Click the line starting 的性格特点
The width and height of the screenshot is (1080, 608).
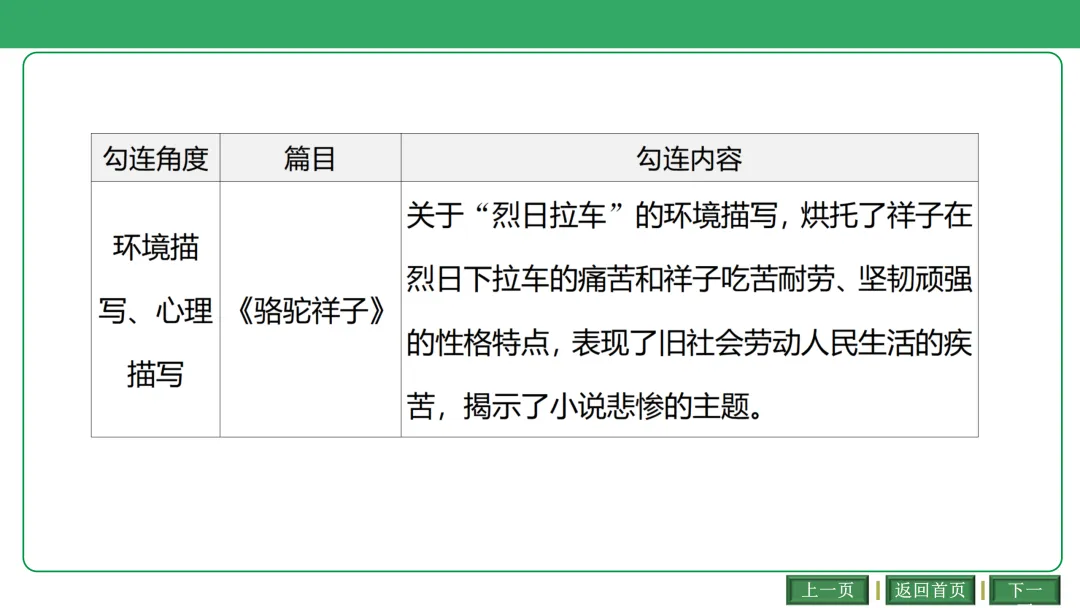coord(689,343)
